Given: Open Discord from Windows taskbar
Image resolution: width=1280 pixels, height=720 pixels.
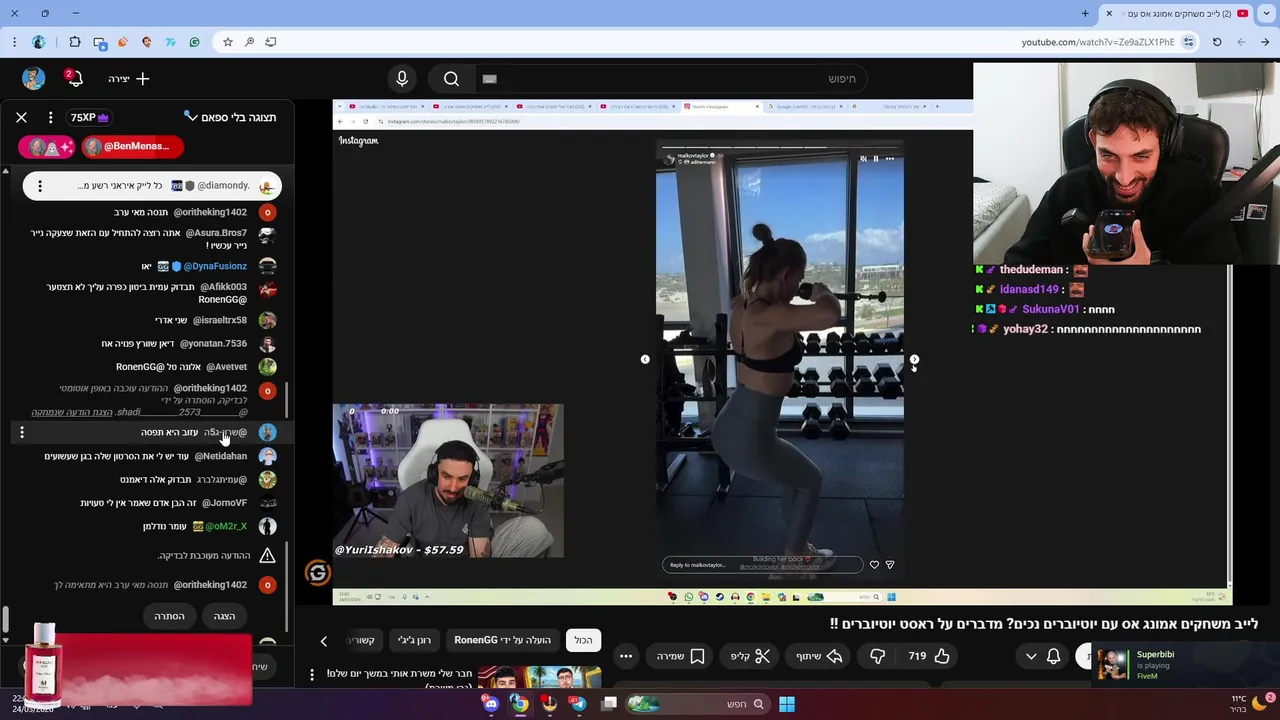Looking at the screenshot, I should click(491, 704).
